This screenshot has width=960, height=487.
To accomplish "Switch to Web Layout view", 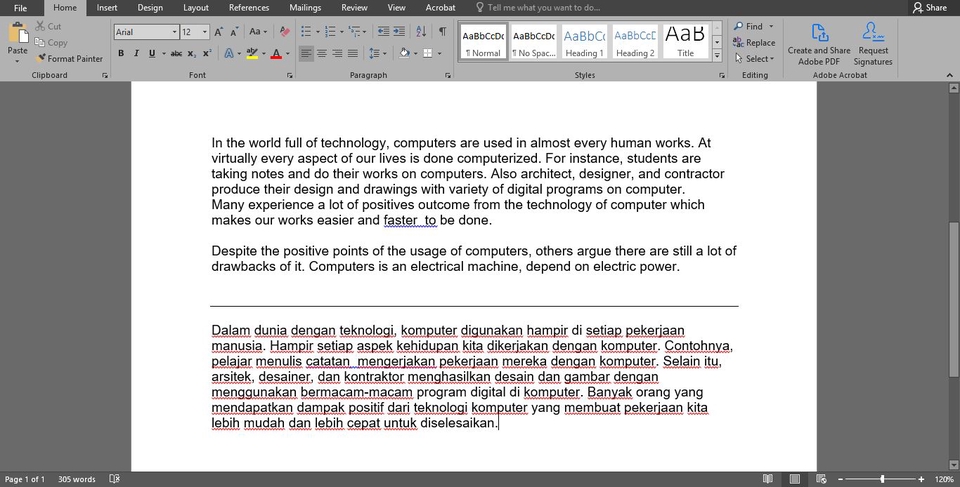I will pos(822,479).
